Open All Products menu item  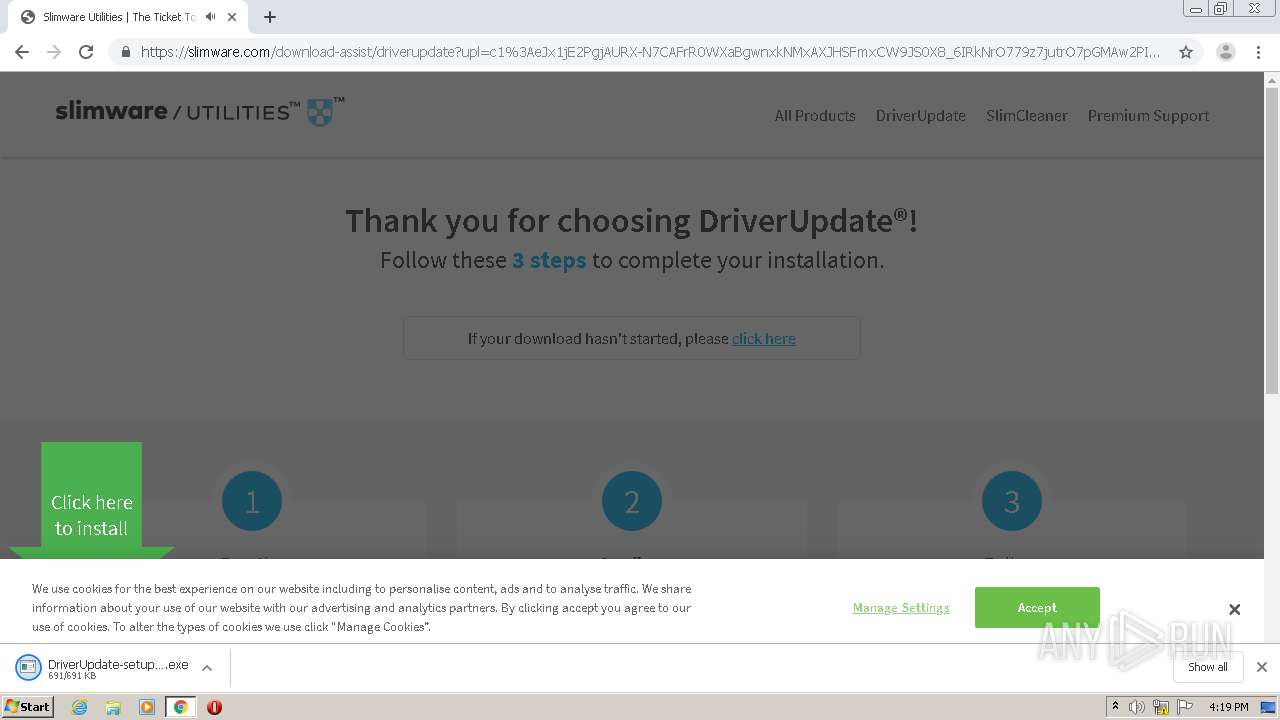(815, 115)
